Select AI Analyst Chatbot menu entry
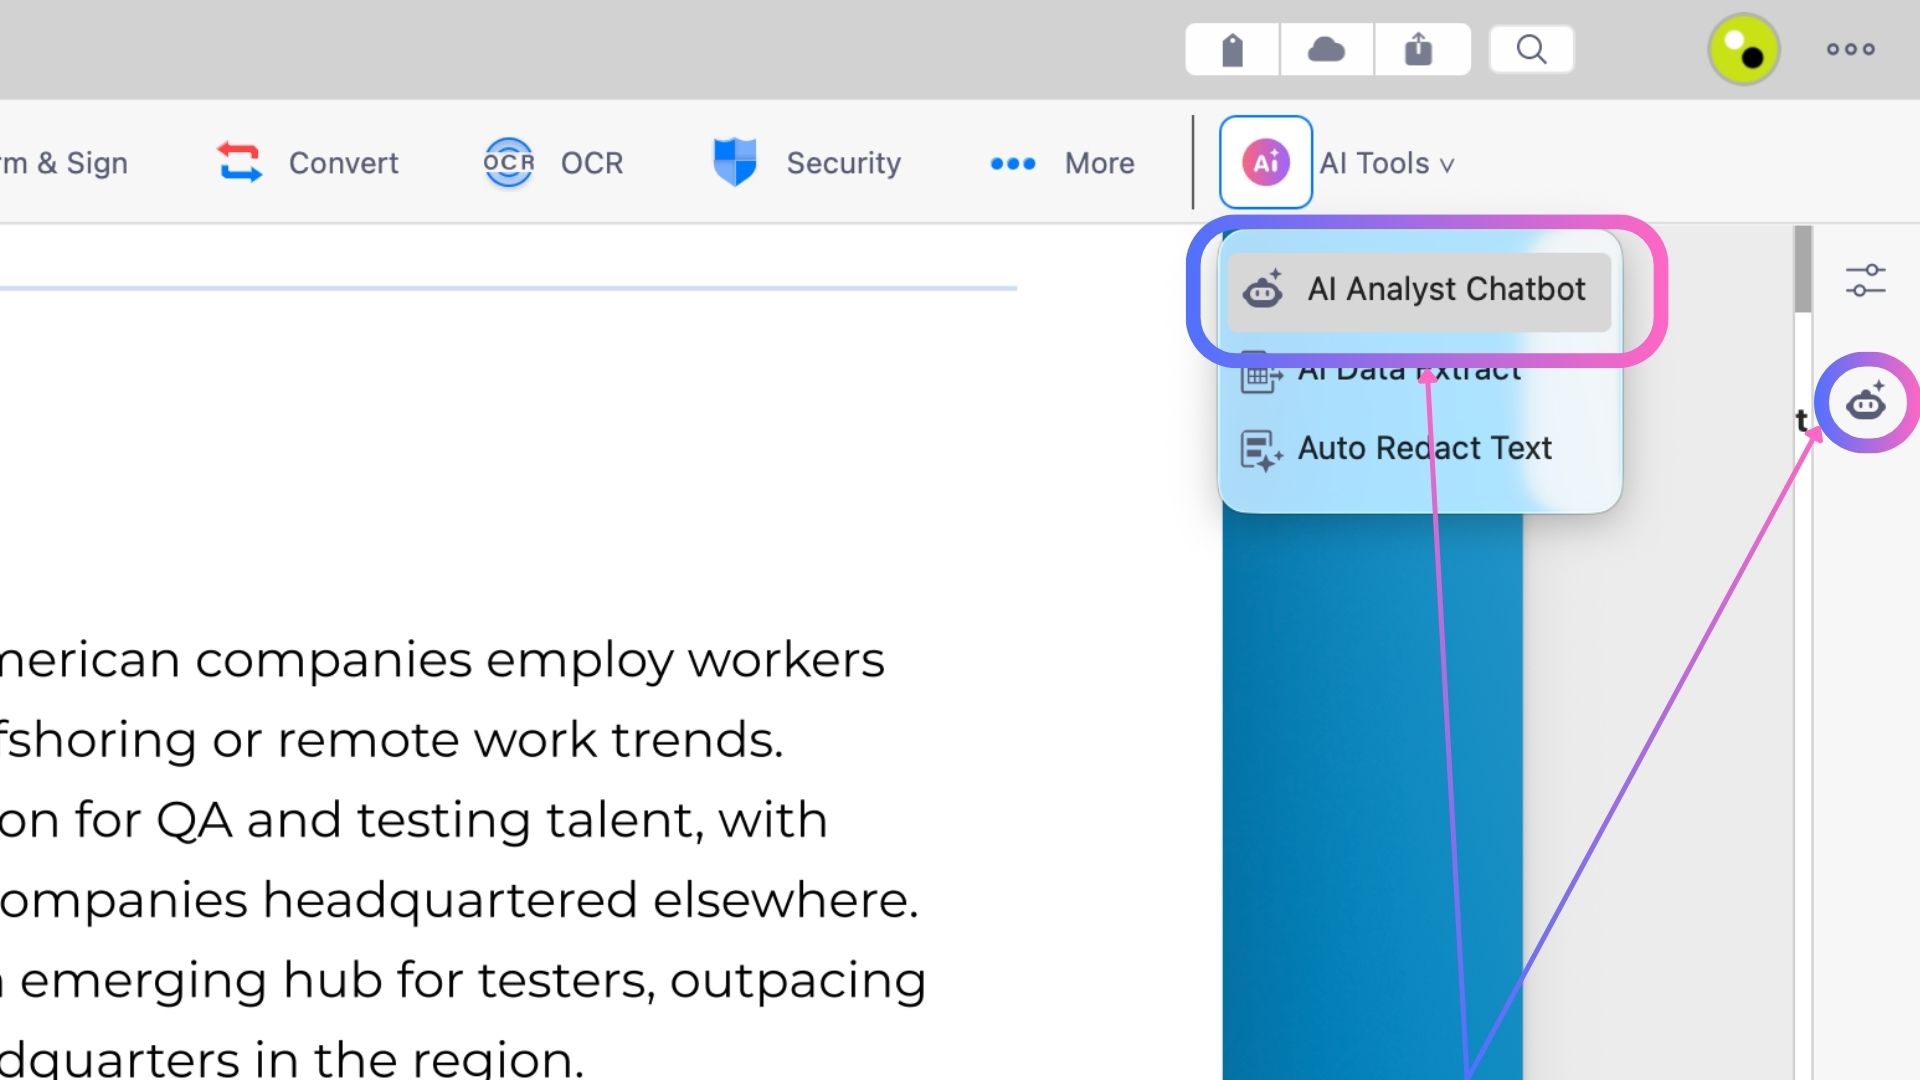 (1419, 291)
